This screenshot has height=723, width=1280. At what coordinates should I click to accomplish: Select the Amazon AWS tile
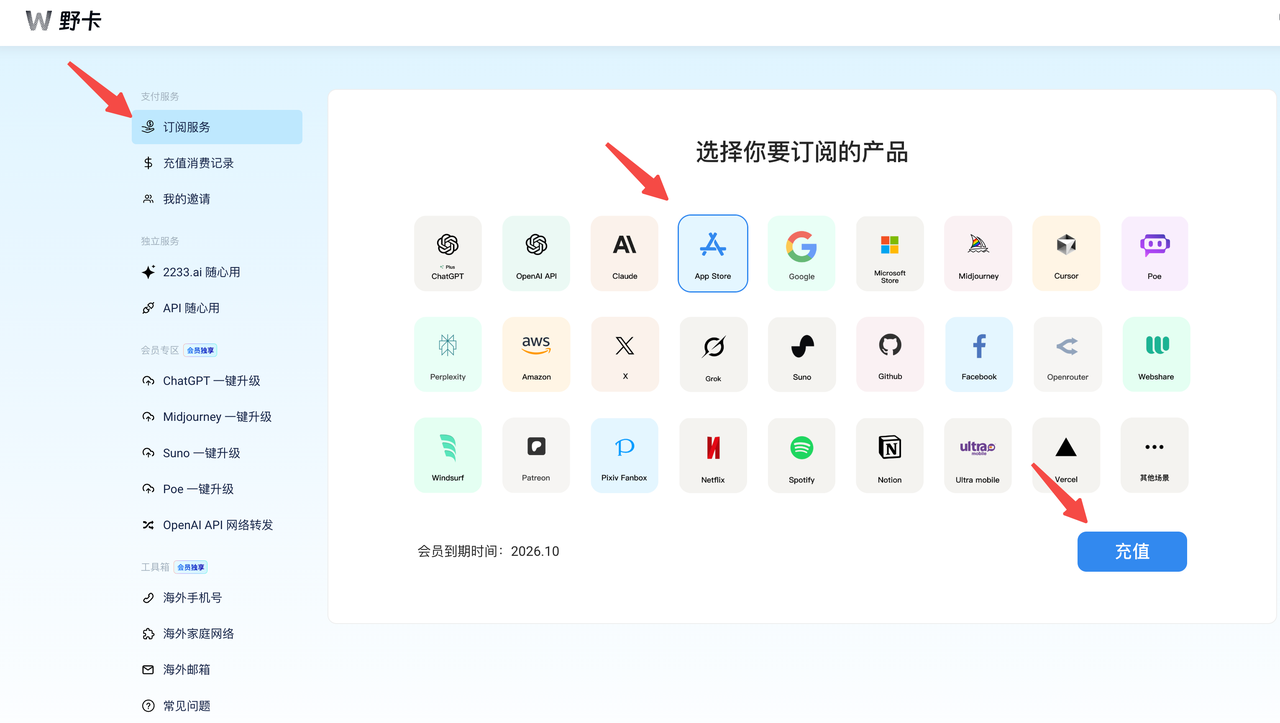536,355
